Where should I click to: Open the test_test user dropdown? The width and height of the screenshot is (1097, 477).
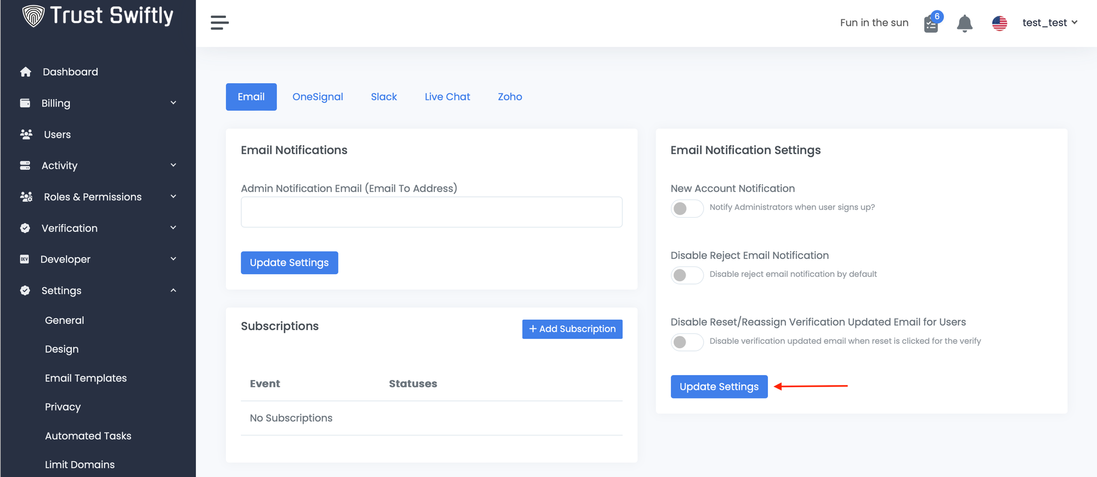(1049, 23)
